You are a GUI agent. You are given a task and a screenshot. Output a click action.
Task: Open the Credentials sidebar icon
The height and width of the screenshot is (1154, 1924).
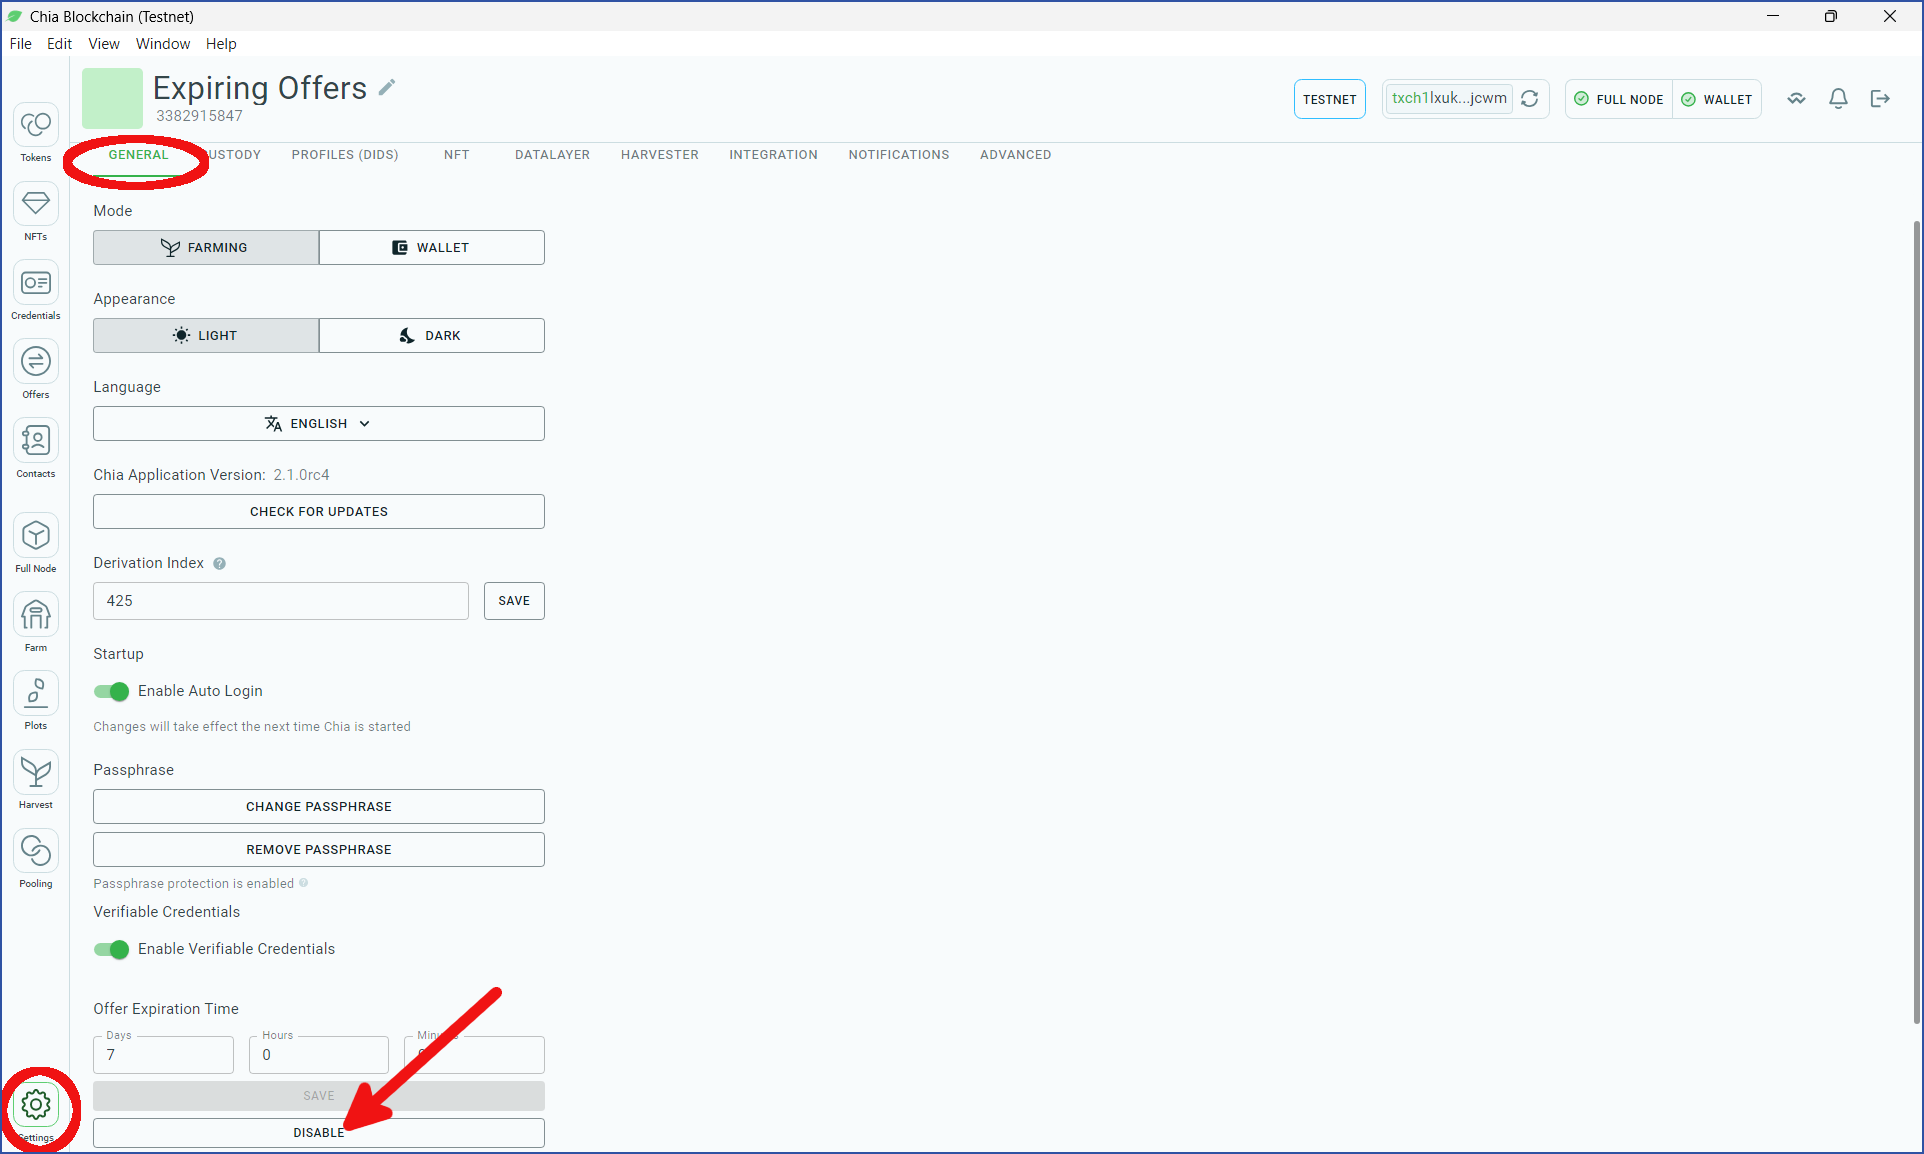(x=36, y=283)
